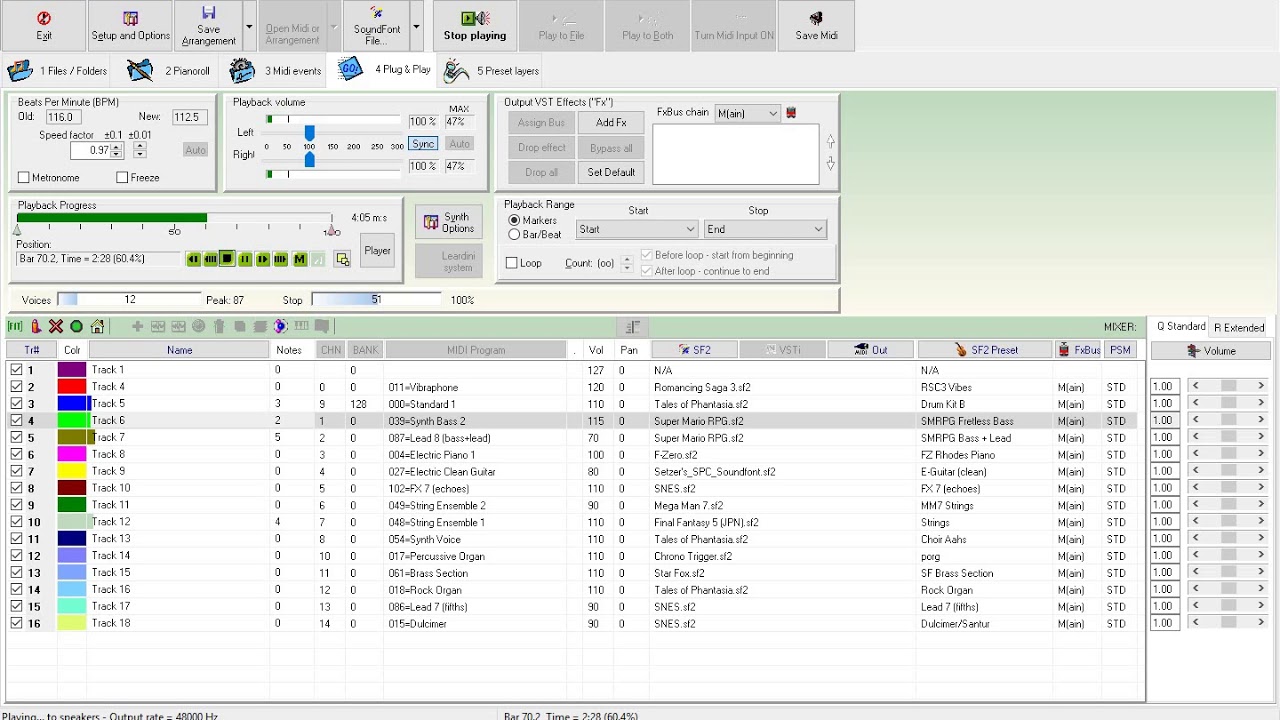Switch to the 5 Preset layers tab

click(x=492, y=71)
